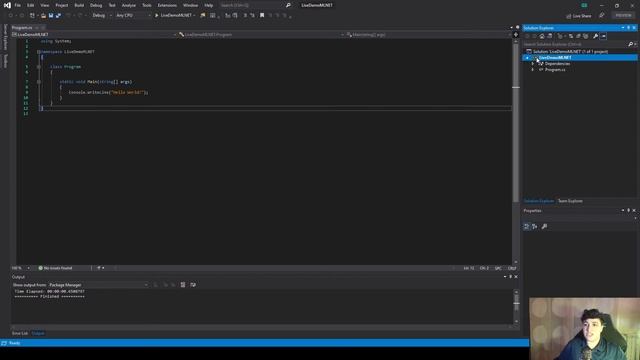This screenshot has width=640, height=360.
Task: Click the Alphabetical sort icon in Properties
Action: point(535,227)
